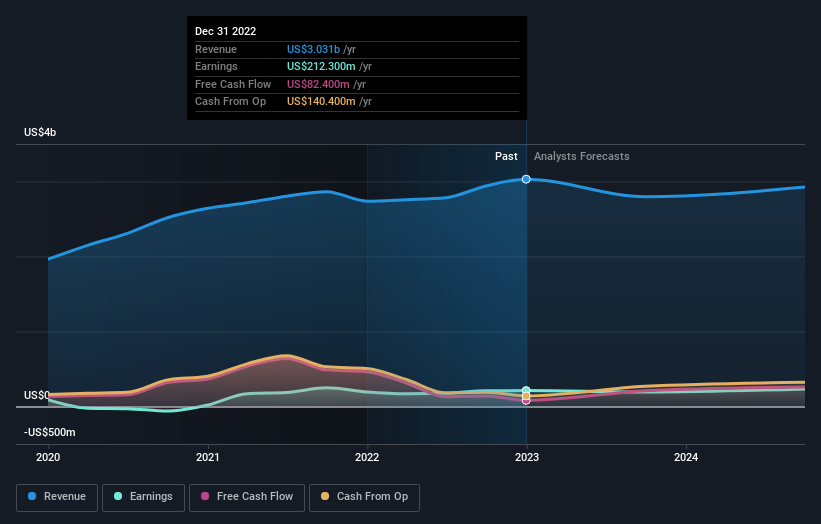Toggle the Cash From Op legend button
Viewport: 821px width, 524px height.
tap(364, 497)
